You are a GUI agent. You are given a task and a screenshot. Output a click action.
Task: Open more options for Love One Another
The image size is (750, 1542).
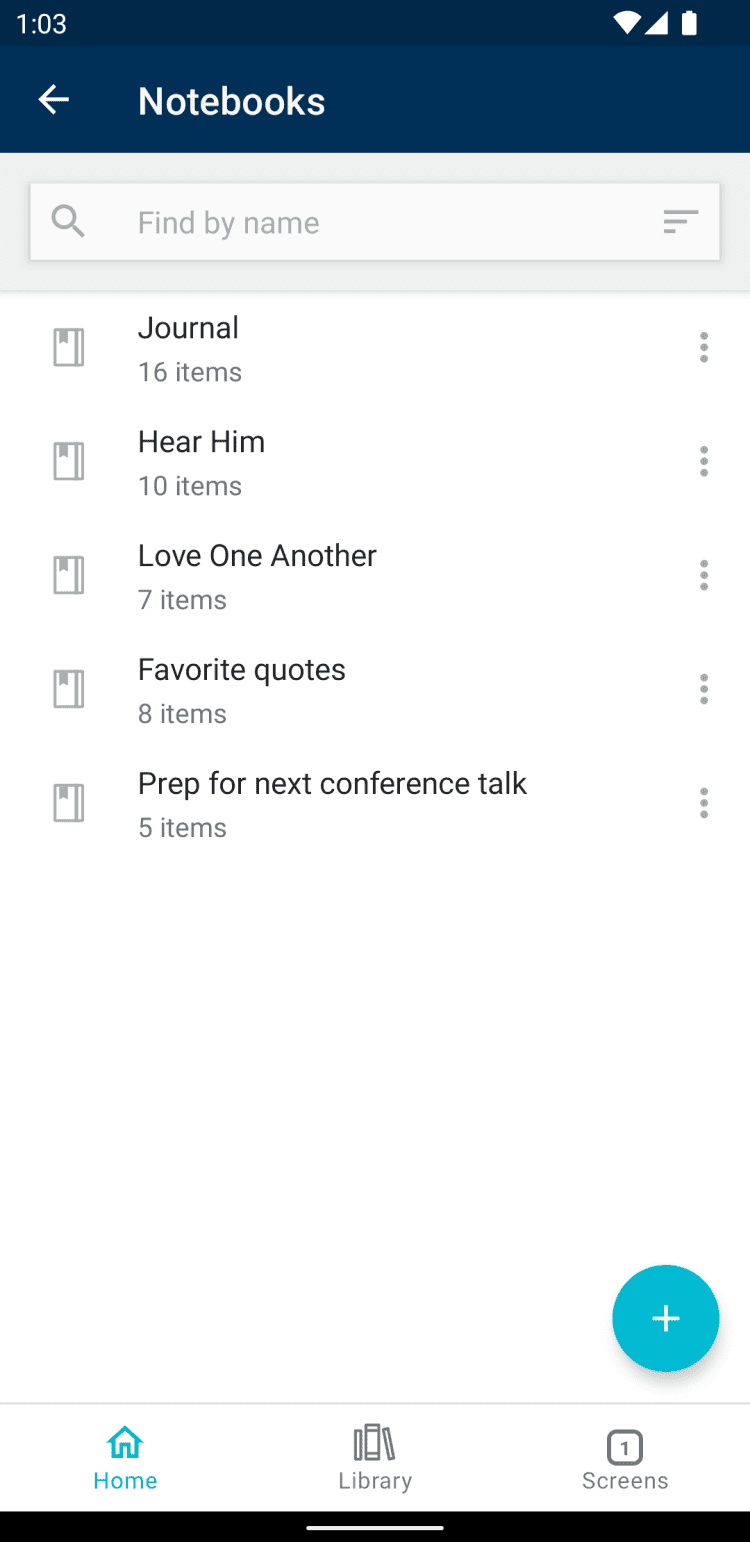coord(704,576)
